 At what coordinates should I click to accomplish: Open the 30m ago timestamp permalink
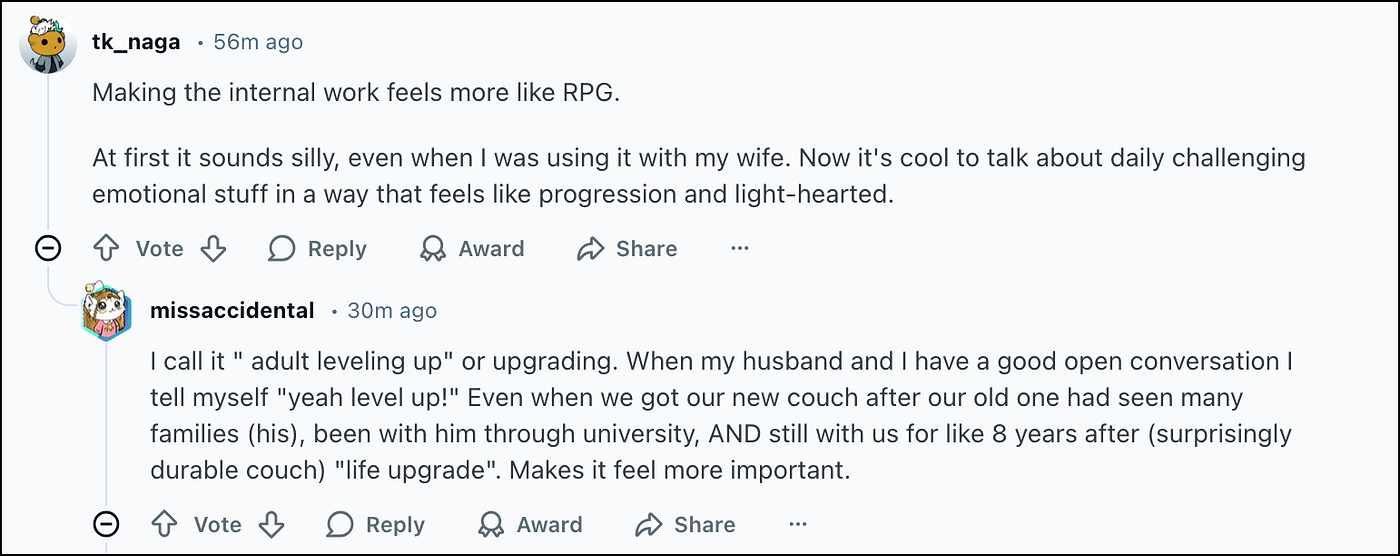tap(392, 310)
